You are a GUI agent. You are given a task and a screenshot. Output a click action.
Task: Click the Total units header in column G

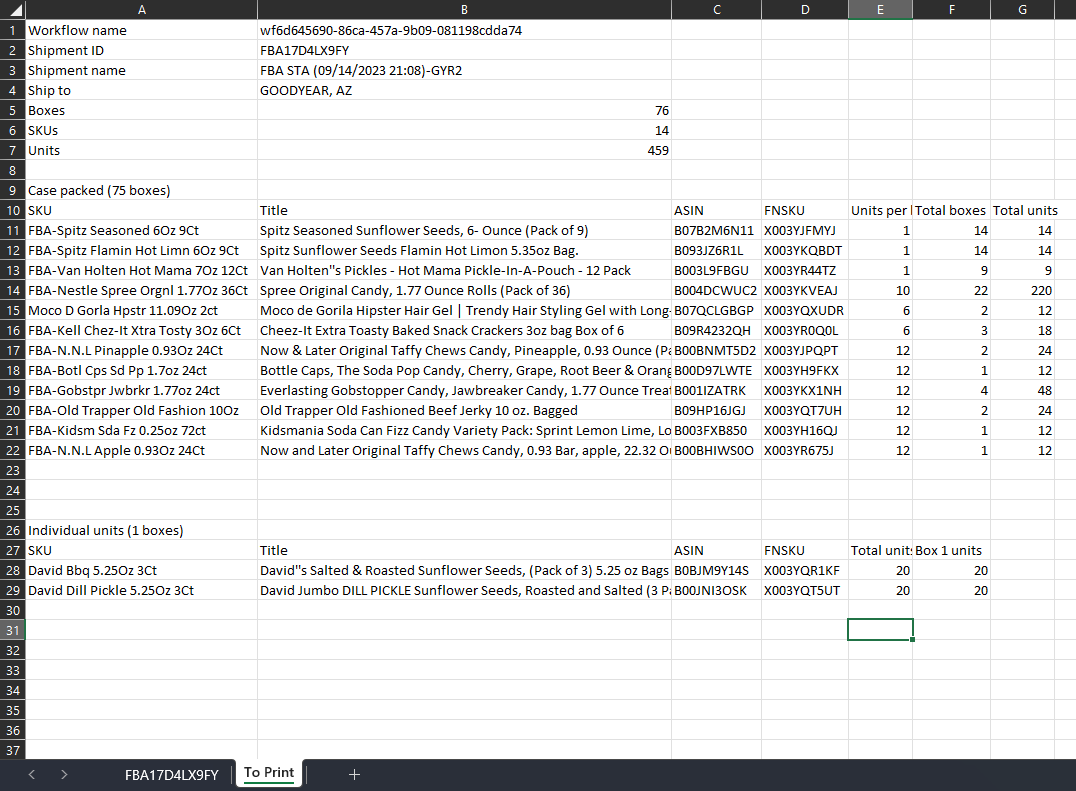point(1022,211)
